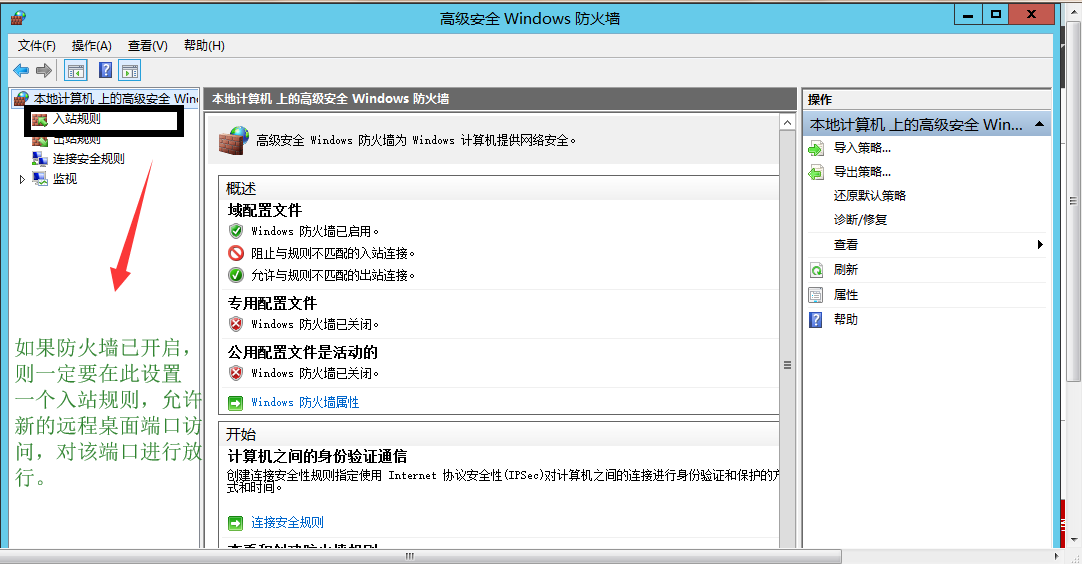Click the green arrow beside 连接安全规则 link
Screen dimensions: 1082x564
pos(236,523)
